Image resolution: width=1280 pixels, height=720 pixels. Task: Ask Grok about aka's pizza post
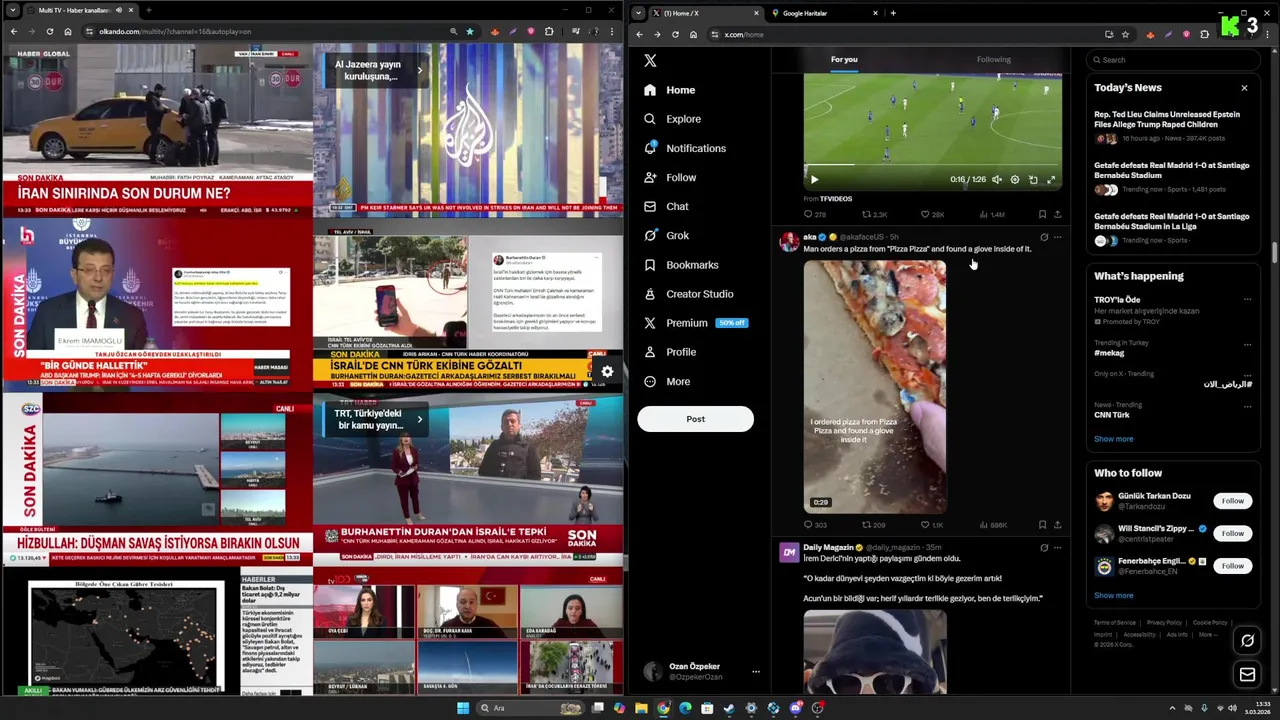point(1043,237)
